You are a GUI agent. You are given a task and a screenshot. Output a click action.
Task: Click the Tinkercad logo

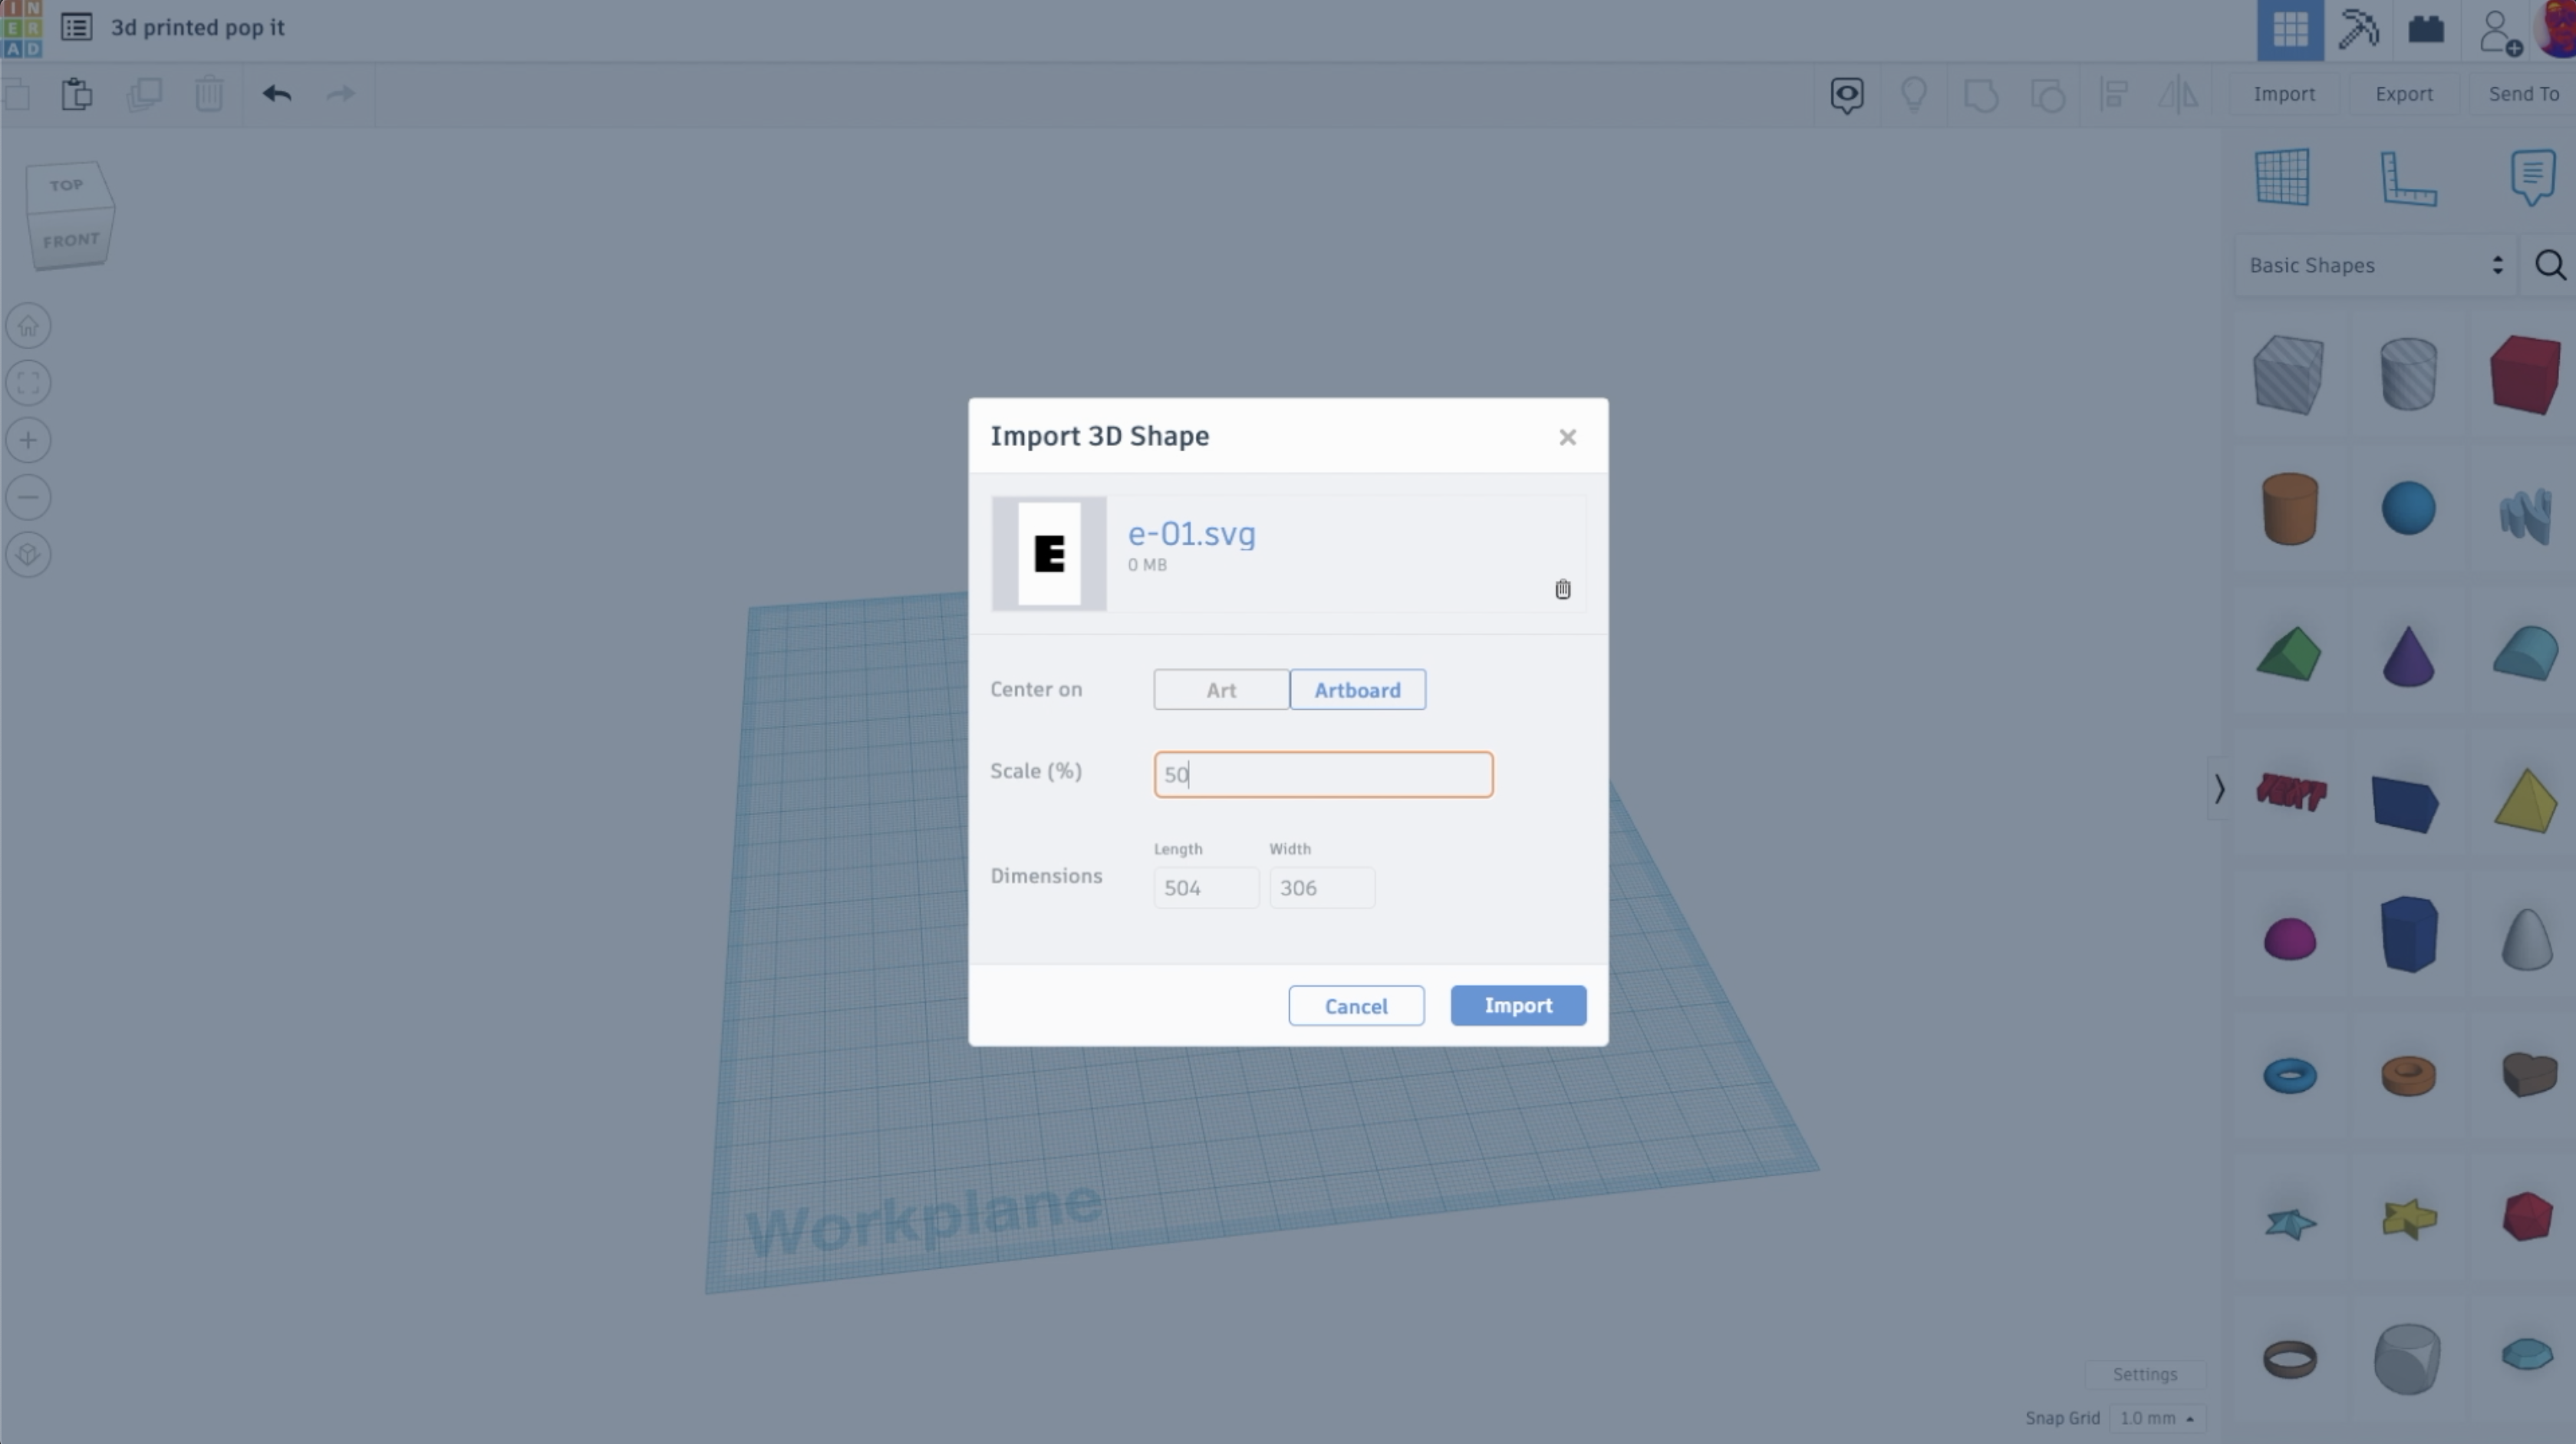pyautogui.click(x=21, y=29)
